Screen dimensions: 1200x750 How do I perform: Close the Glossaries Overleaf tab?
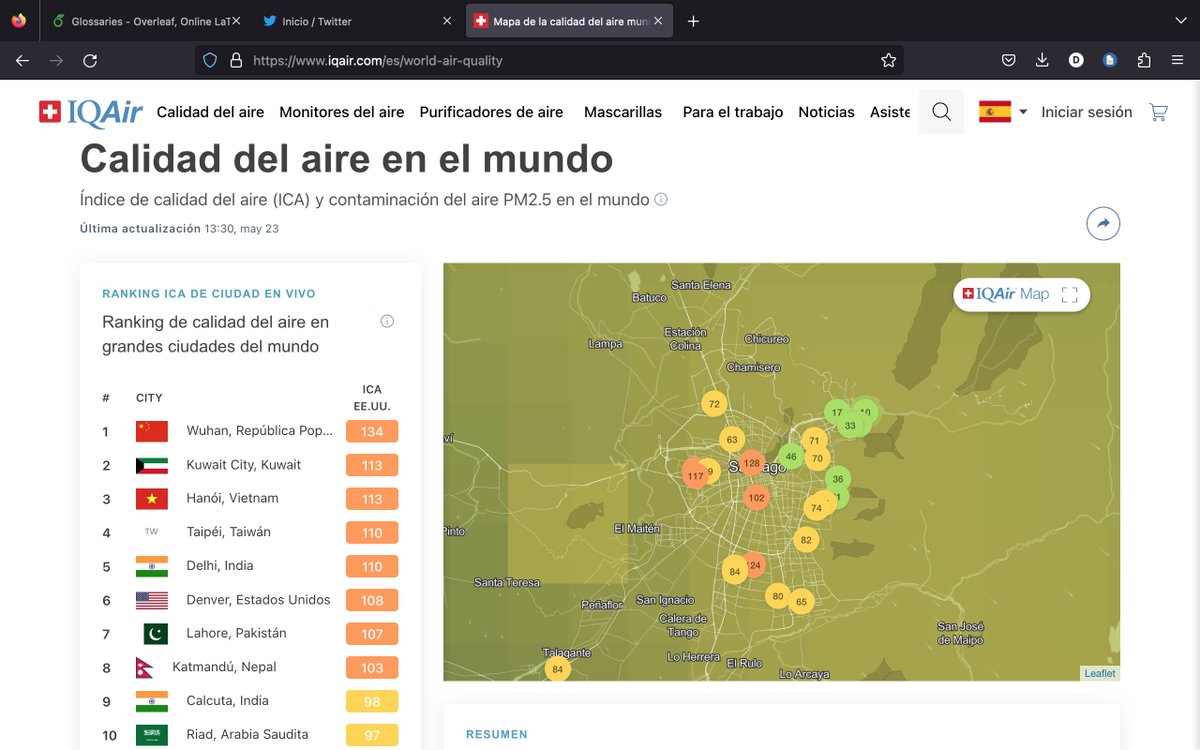(x=236, y=21)
